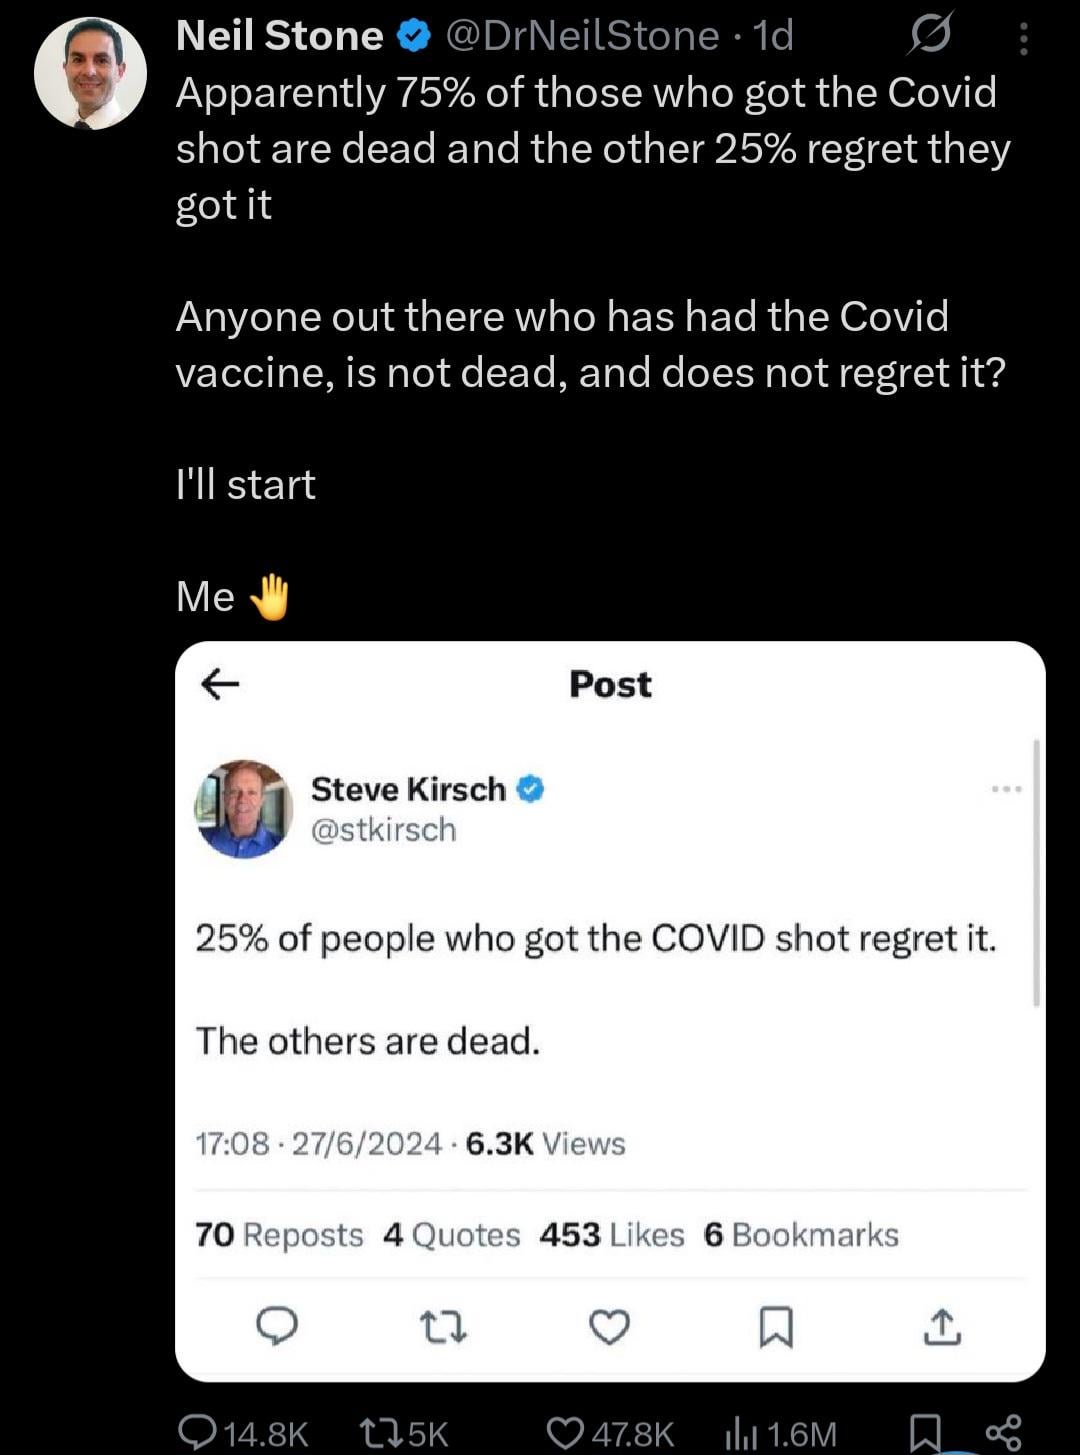Open the three-dot more options menu

click(1023, 38)
